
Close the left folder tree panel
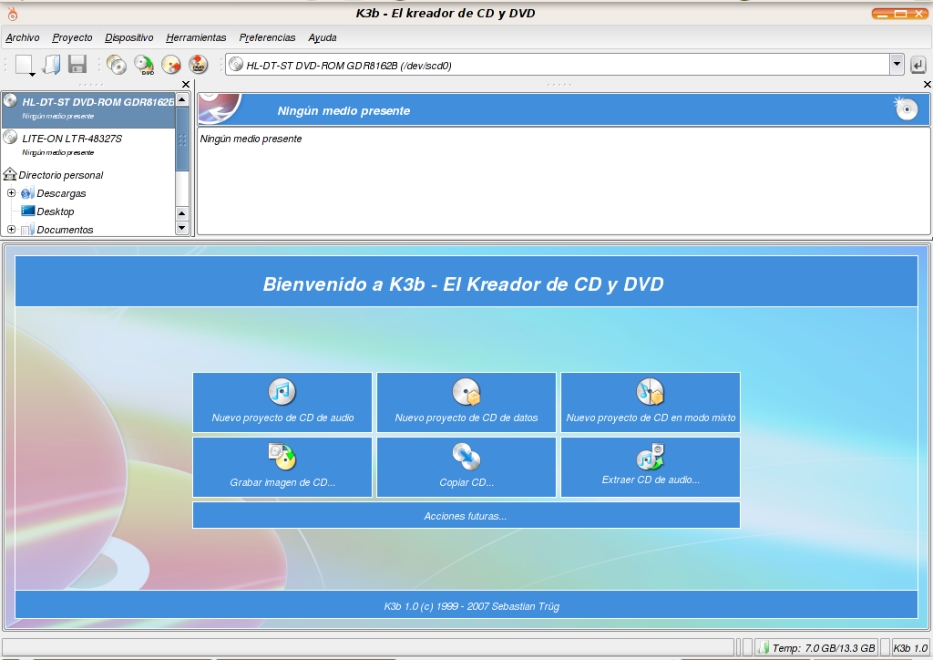[186, 85]
